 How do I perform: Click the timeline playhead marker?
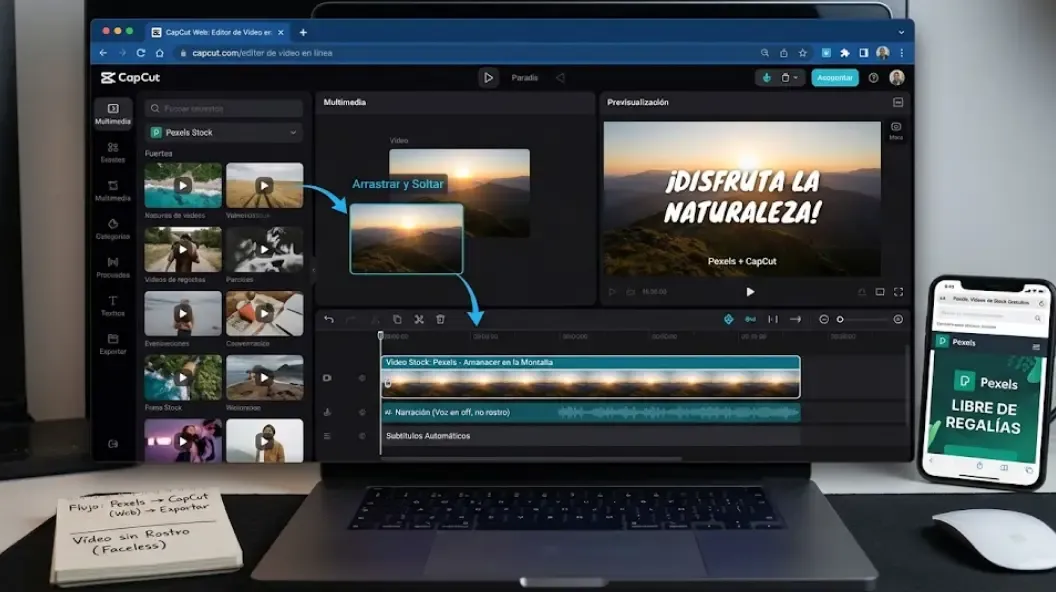tap(381, 335)
